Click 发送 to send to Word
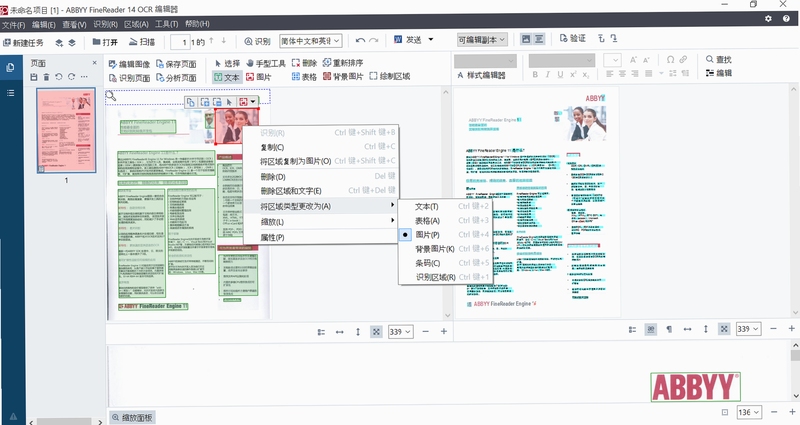The height and width of the screenshot is (425, 800). [x=408, y=39]
